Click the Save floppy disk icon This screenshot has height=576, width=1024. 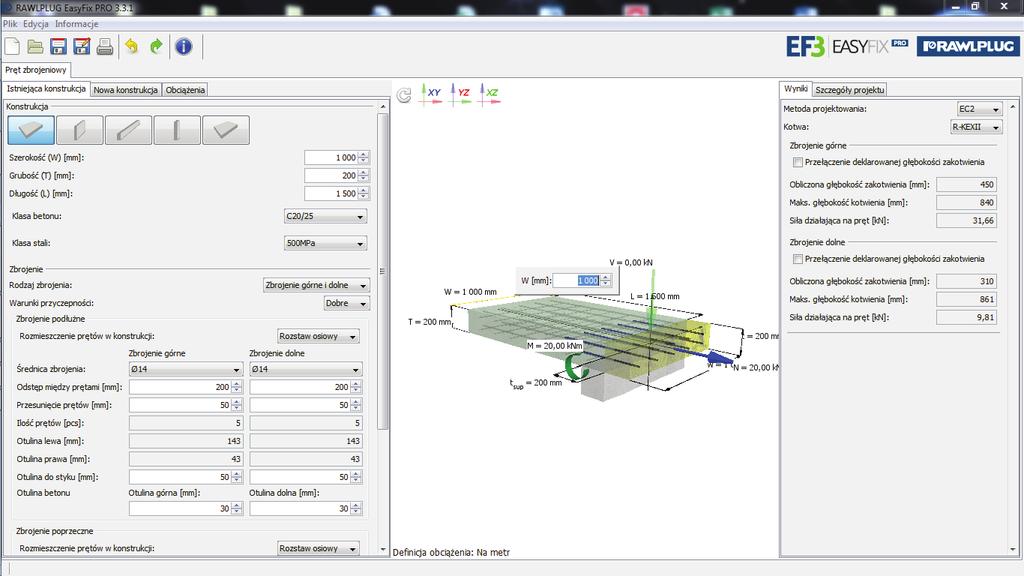coord(59,46)
